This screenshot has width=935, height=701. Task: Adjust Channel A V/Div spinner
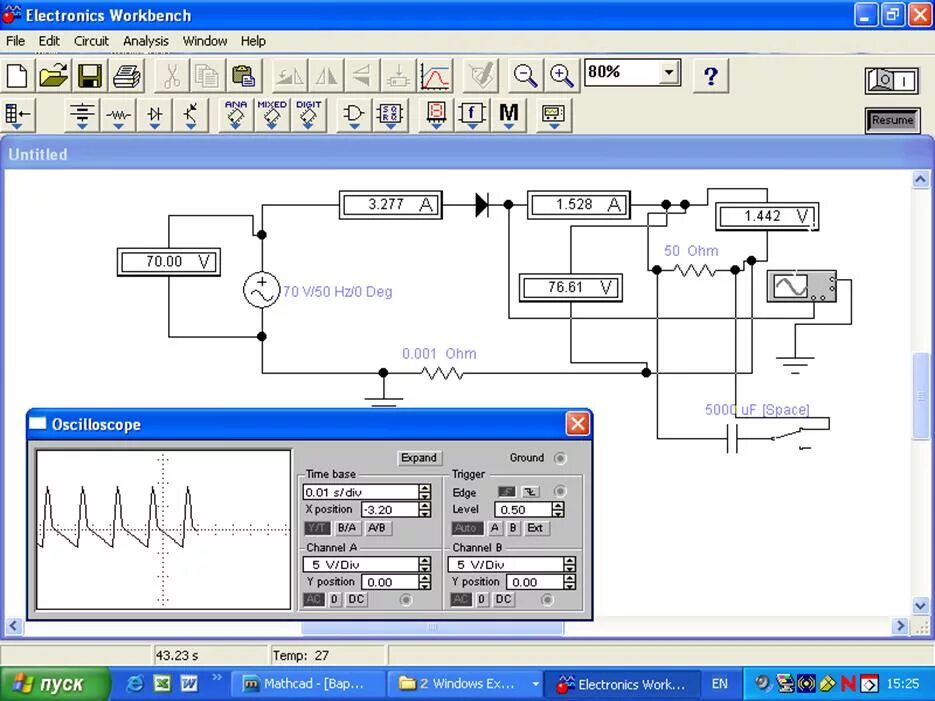click(425, 564)
